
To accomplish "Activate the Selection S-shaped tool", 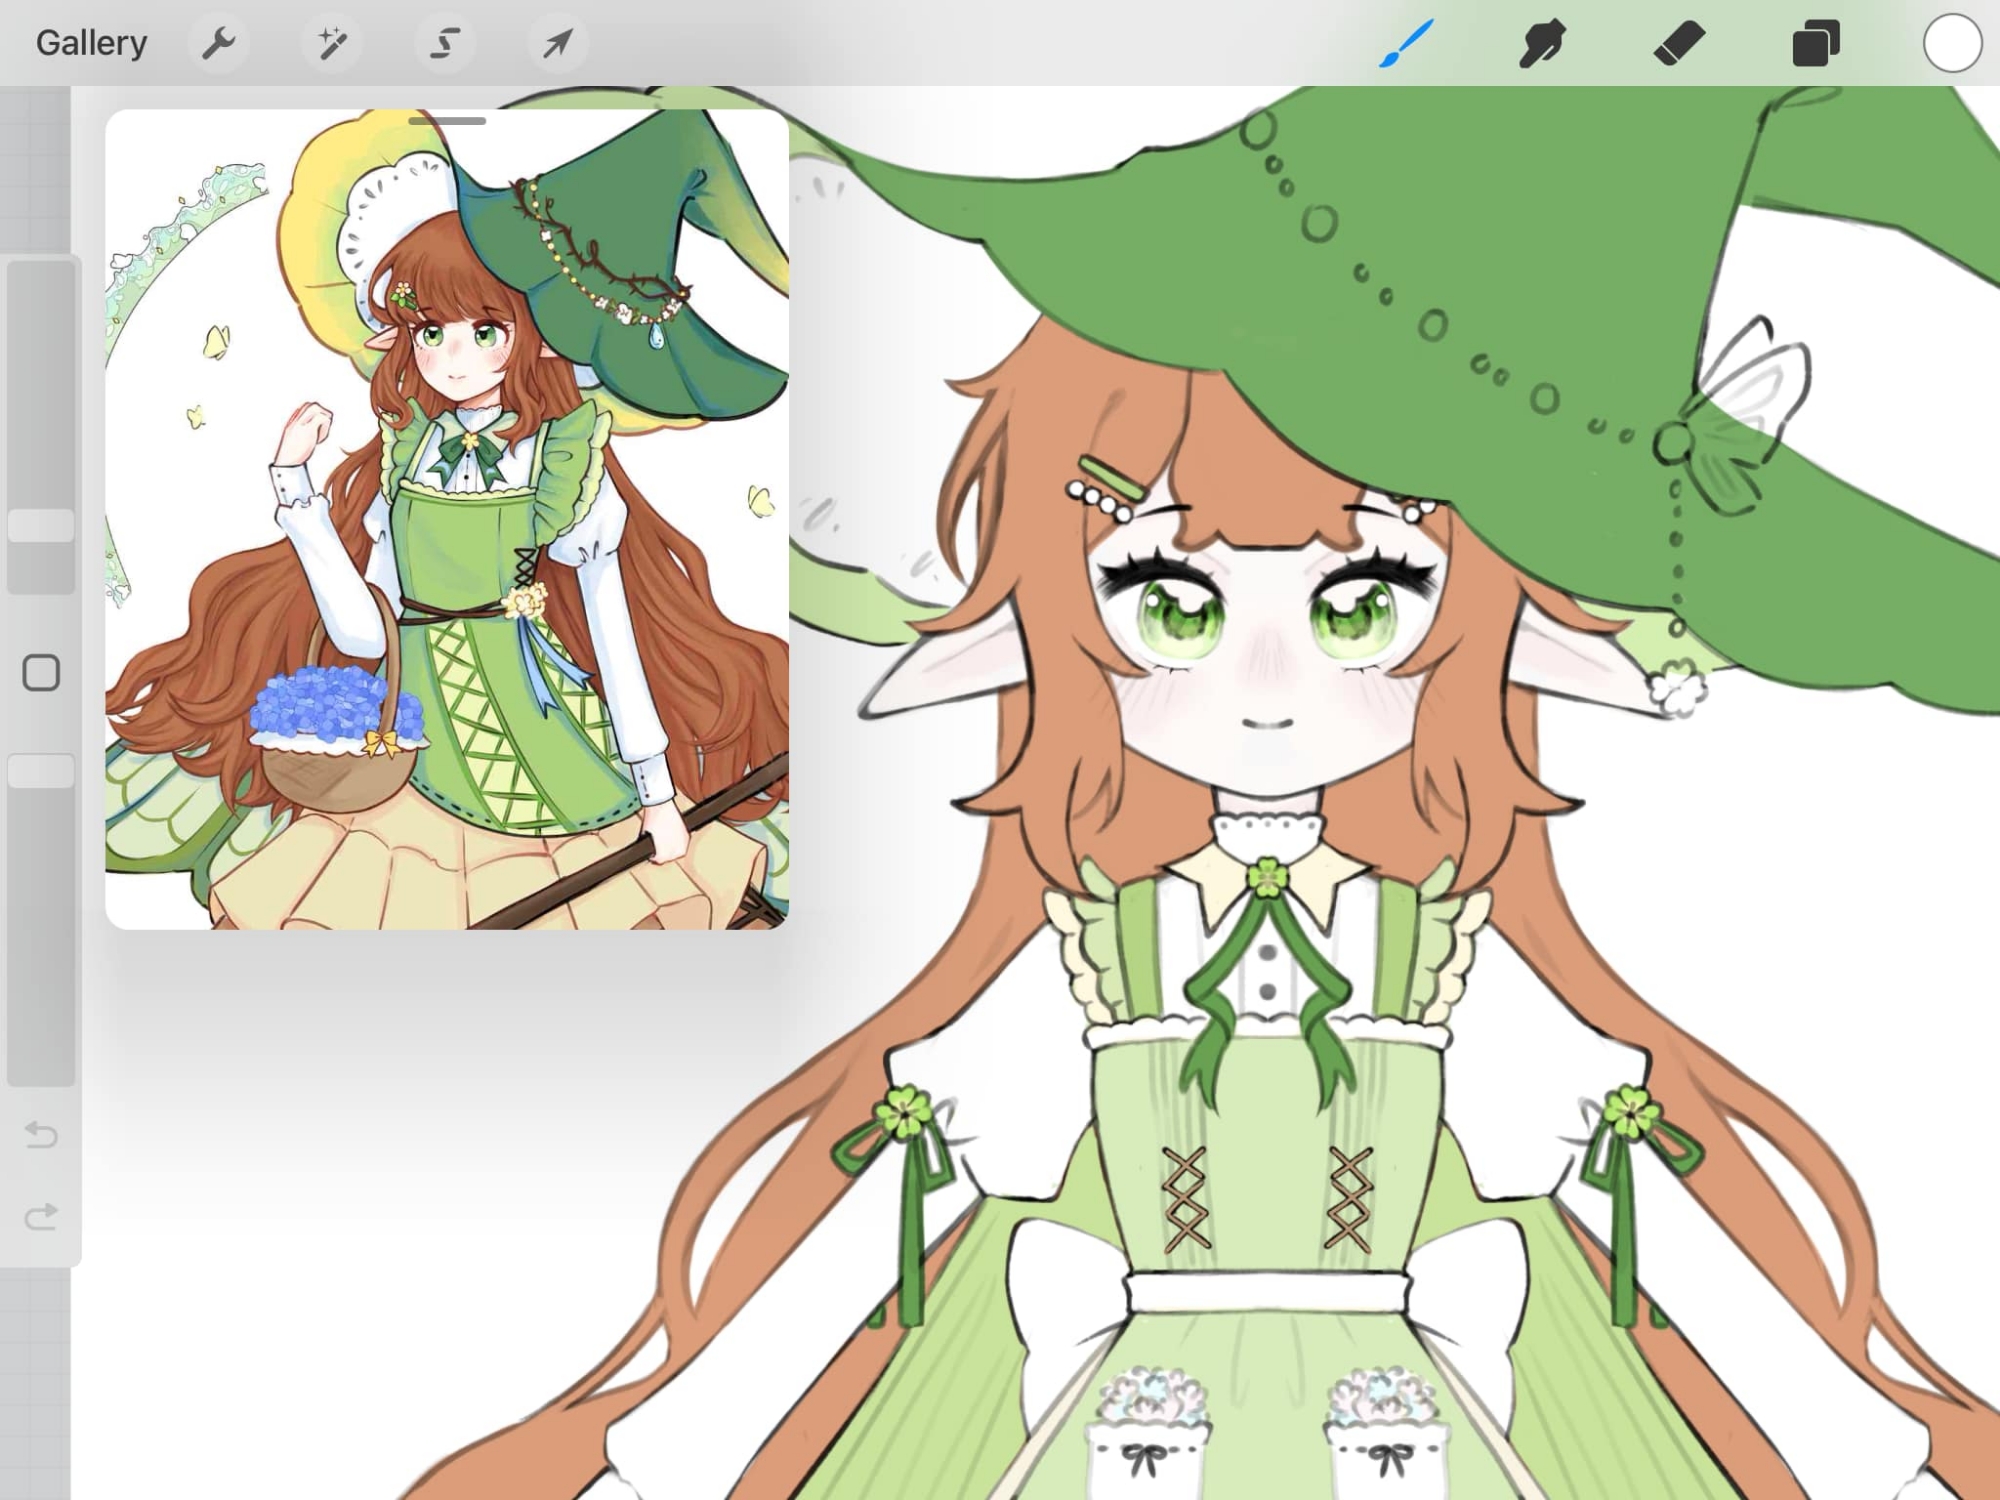I will point(445,43).
